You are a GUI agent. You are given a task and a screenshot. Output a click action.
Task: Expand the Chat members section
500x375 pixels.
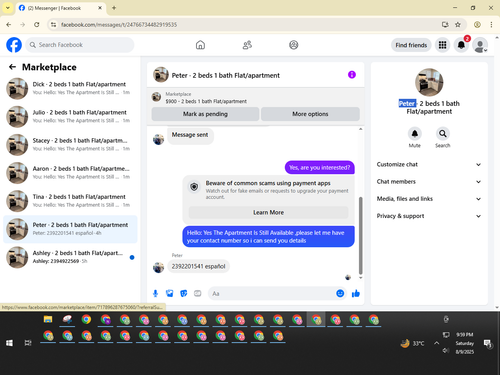tap(429, 182)
